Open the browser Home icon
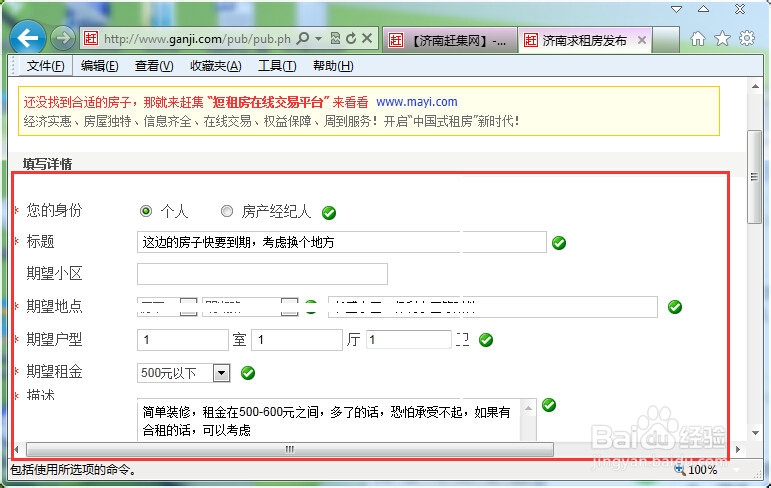The width and height of the screenshot is (771, 488). tap(698, 38)
